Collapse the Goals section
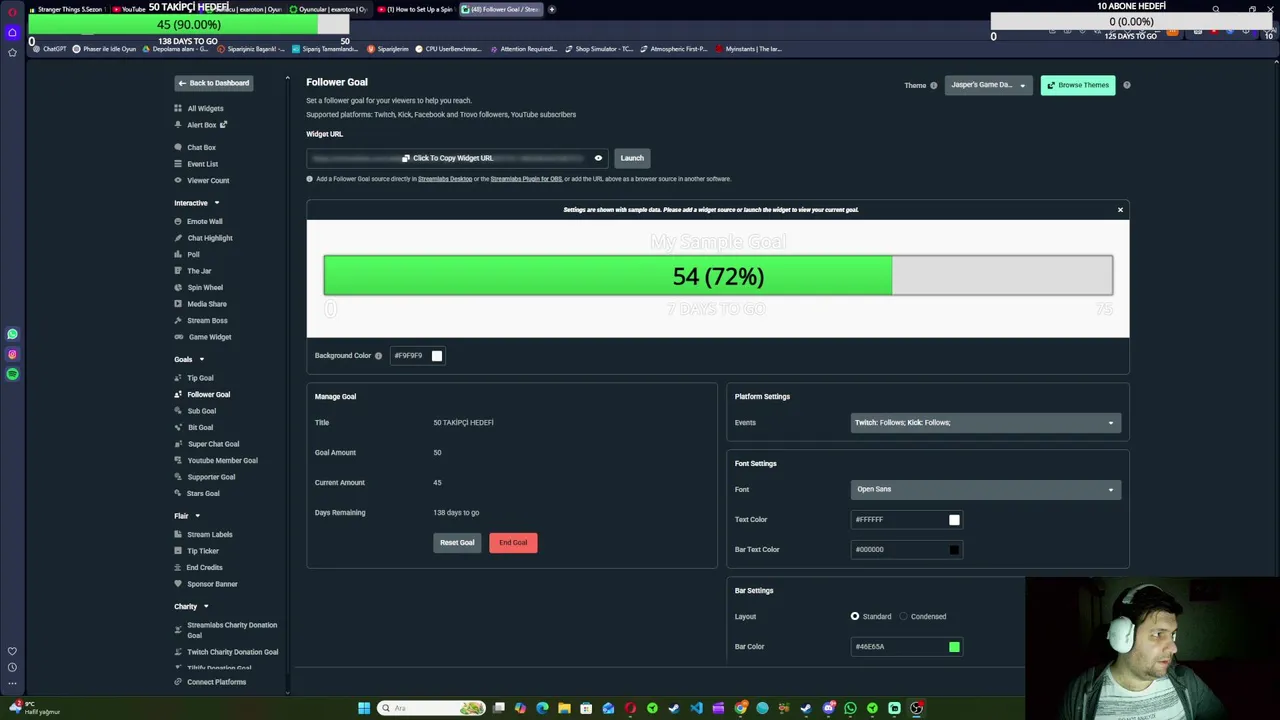The width and height of the screenshot is (1280, 720). (x=201, y=359)
